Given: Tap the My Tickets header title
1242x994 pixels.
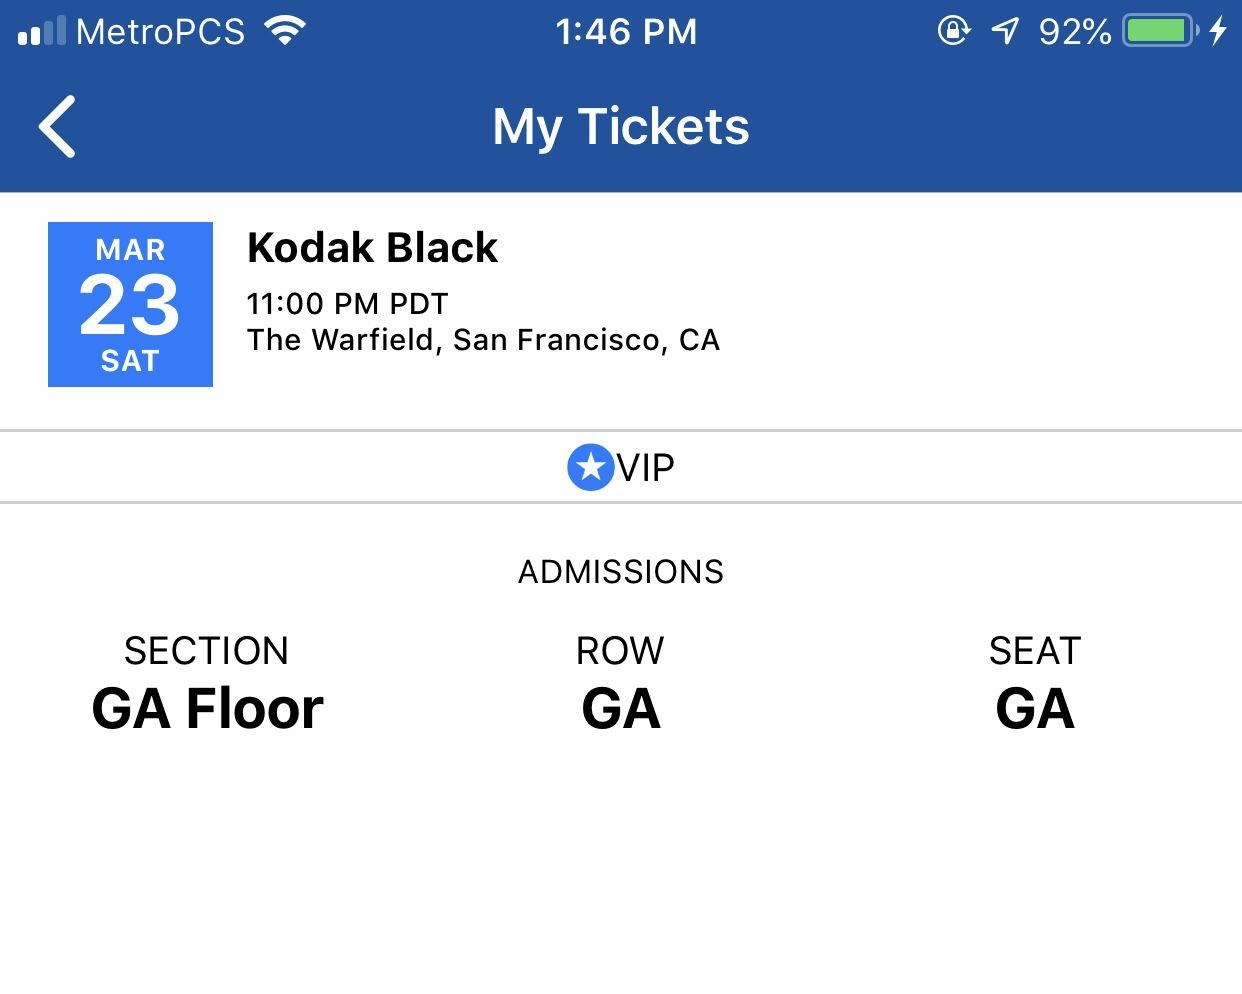Looking at the screenshot, I should 621,127.
